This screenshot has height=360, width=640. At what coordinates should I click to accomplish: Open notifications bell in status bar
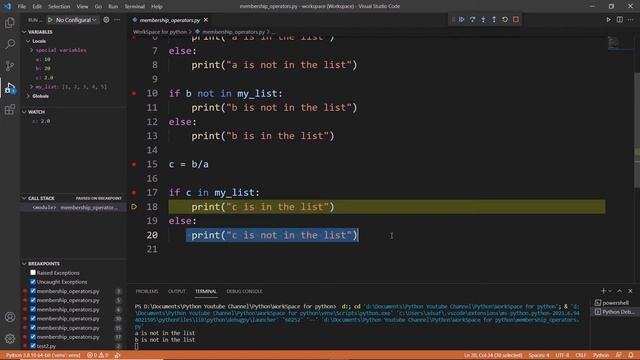tap(631, 355)
